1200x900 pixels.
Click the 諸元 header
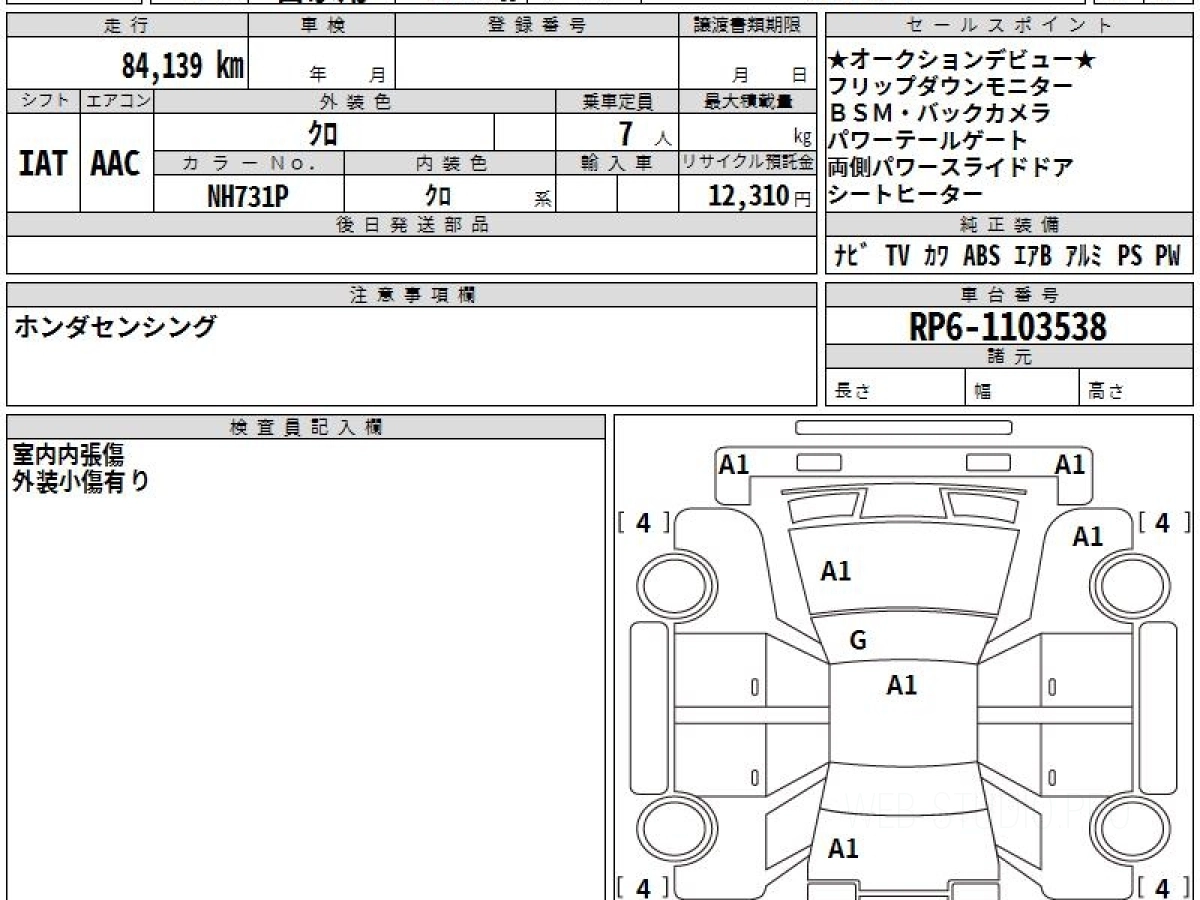click(1009, 357)
